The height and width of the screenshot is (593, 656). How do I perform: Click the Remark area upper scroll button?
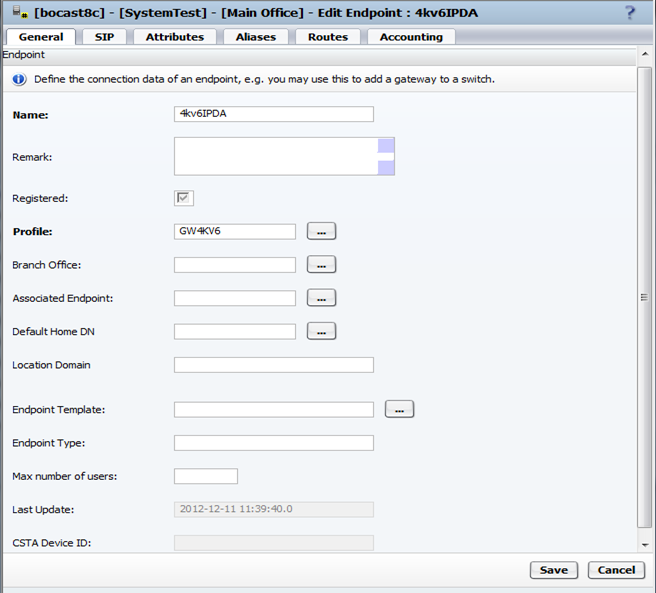pos(386,146)
